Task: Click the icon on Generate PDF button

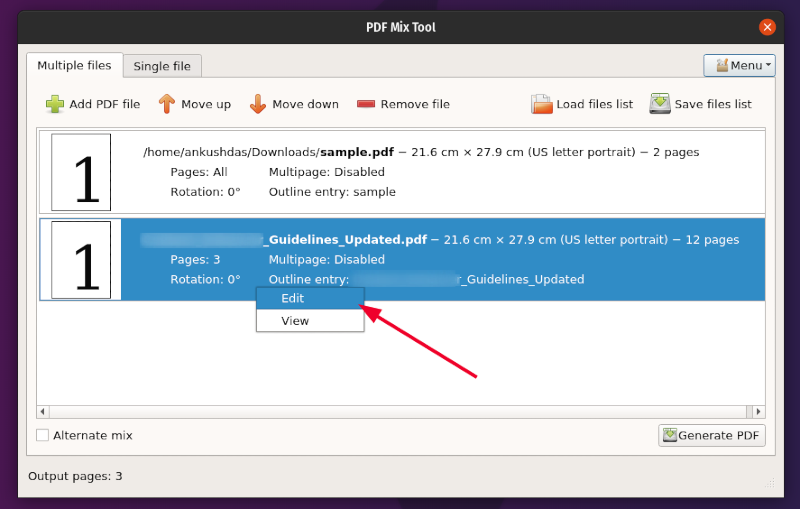Action: click(669, 435)
